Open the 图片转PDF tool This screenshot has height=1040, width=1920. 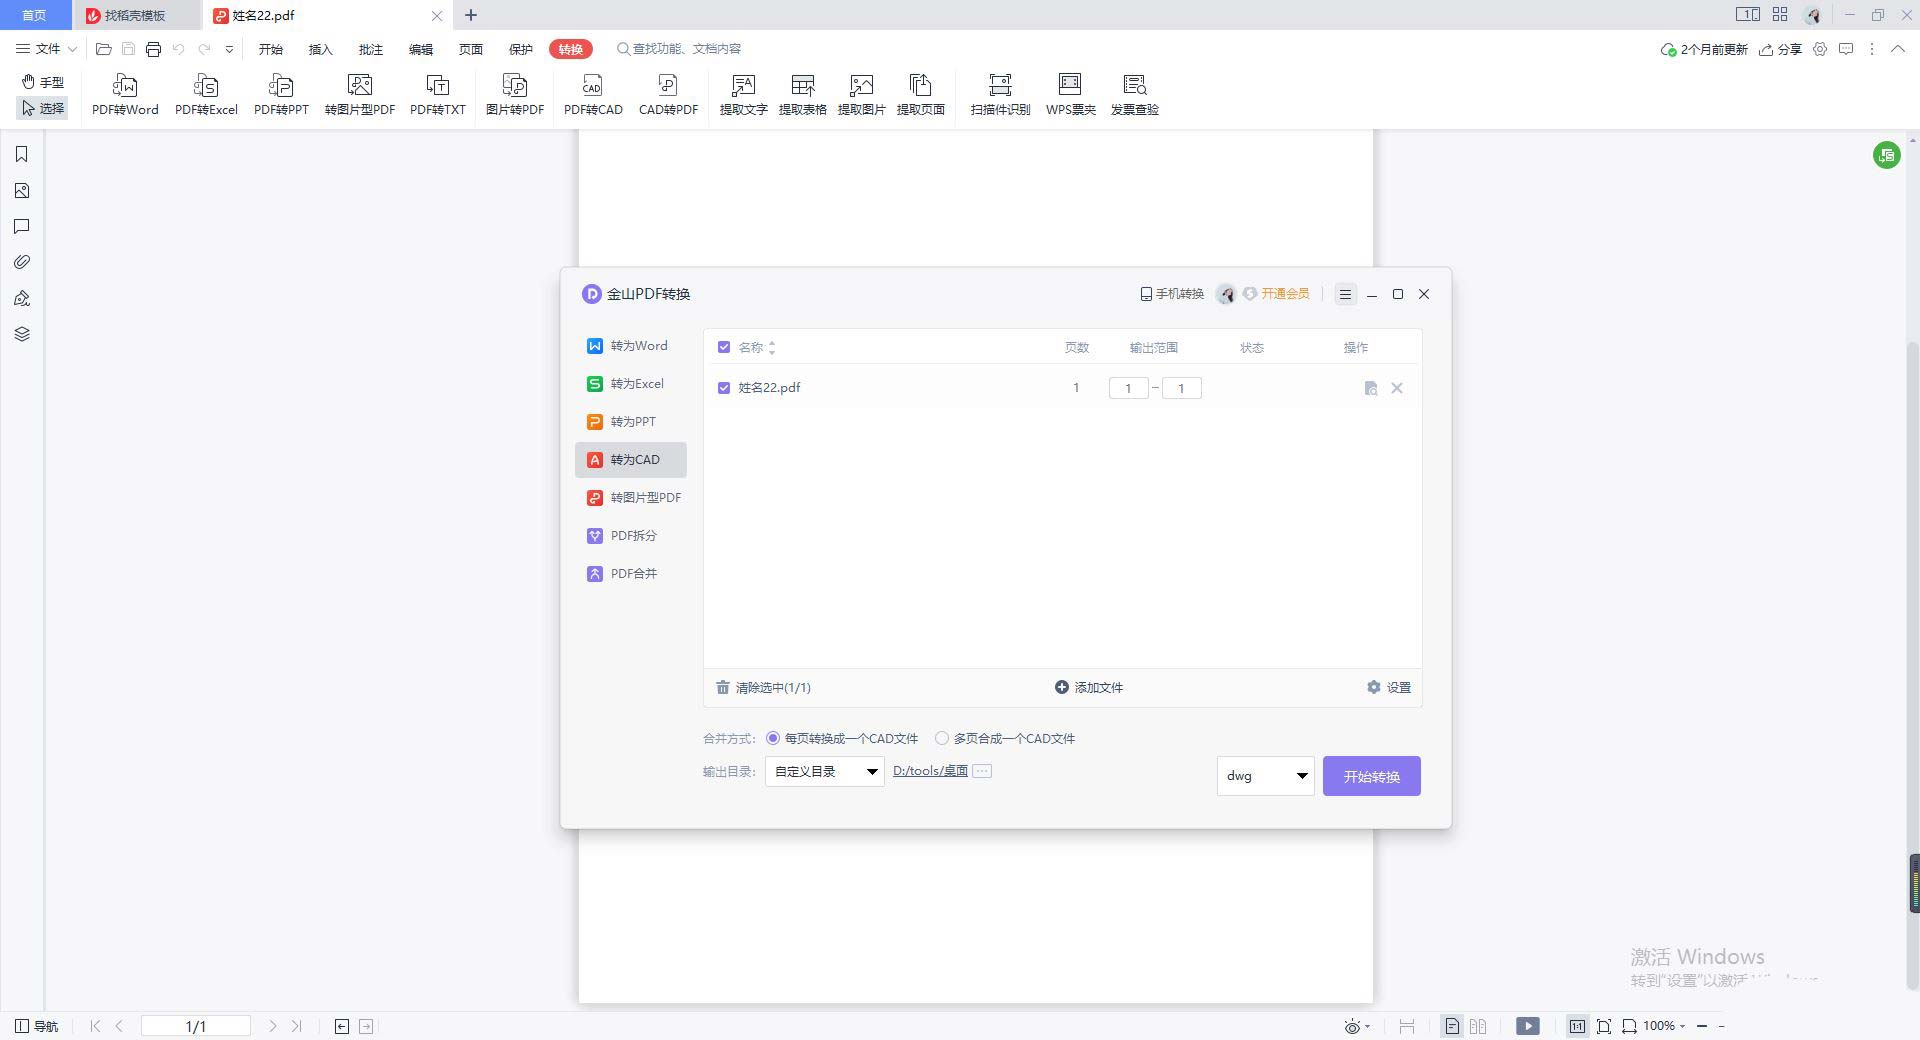[x=515, y=95]
